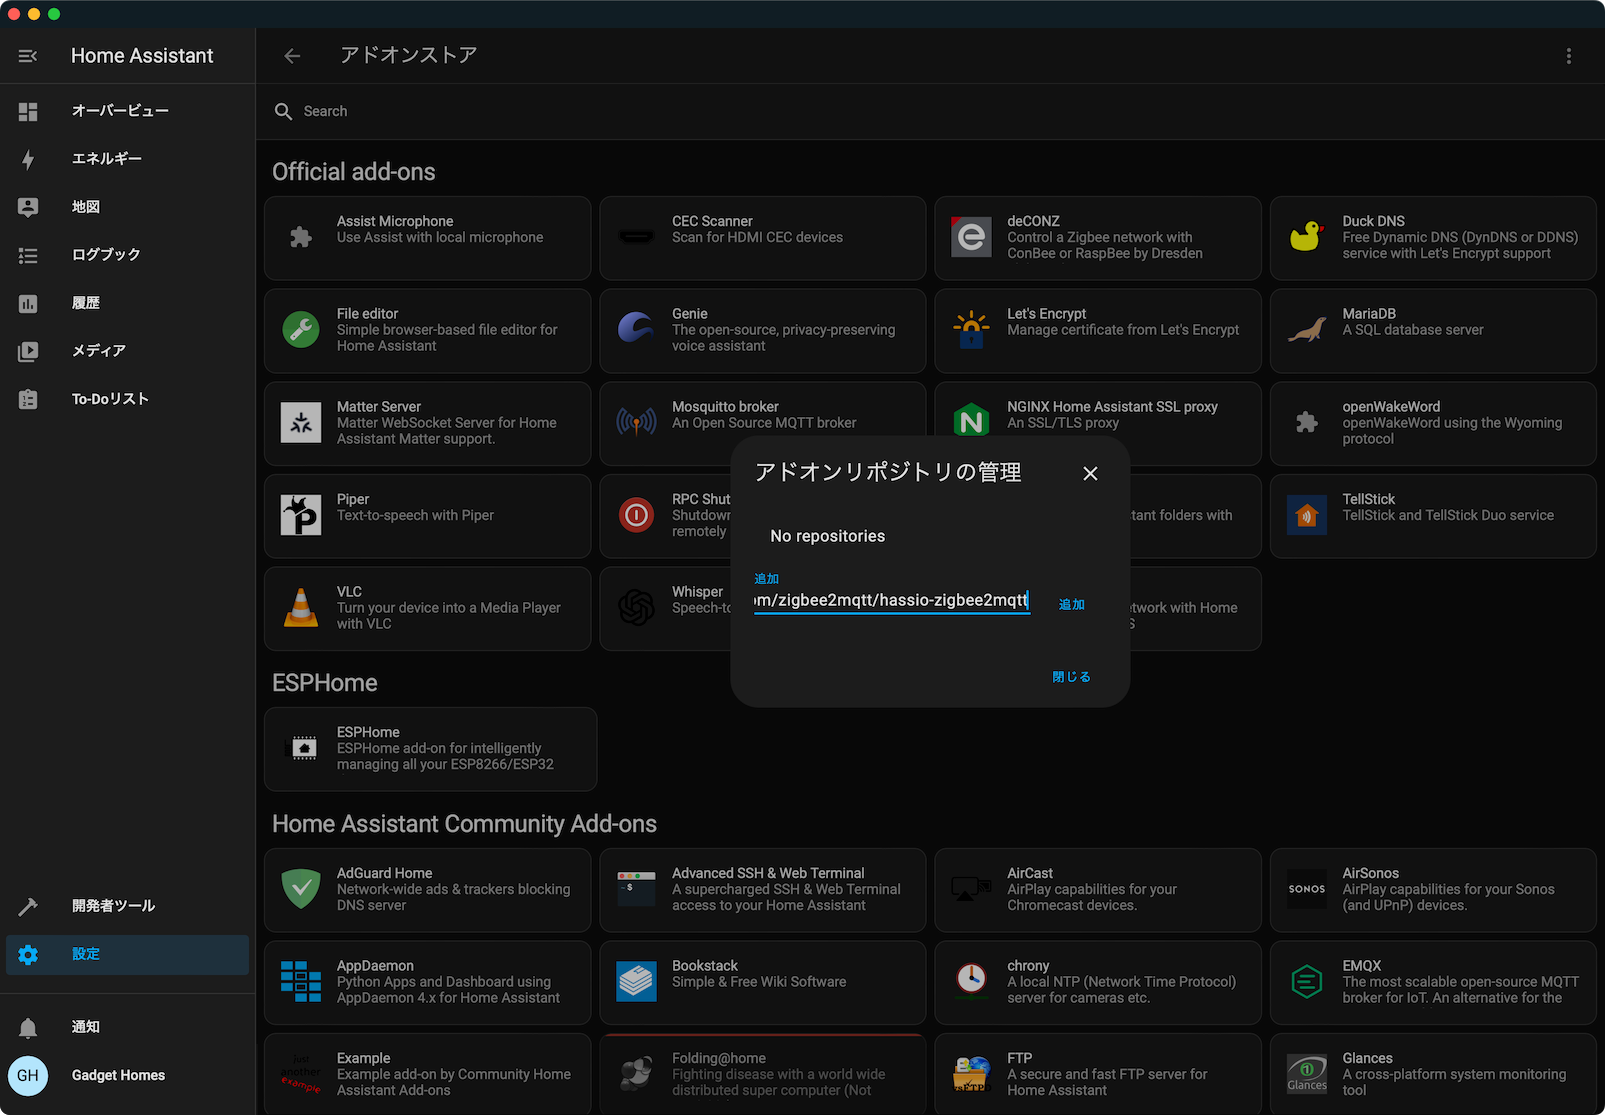Viewport: 1605px width, 1115px height.
Task: Click the 'NGINX Home Assistant SSL proxy' title
Action: pyautogui.click(x=1112, y=407)
